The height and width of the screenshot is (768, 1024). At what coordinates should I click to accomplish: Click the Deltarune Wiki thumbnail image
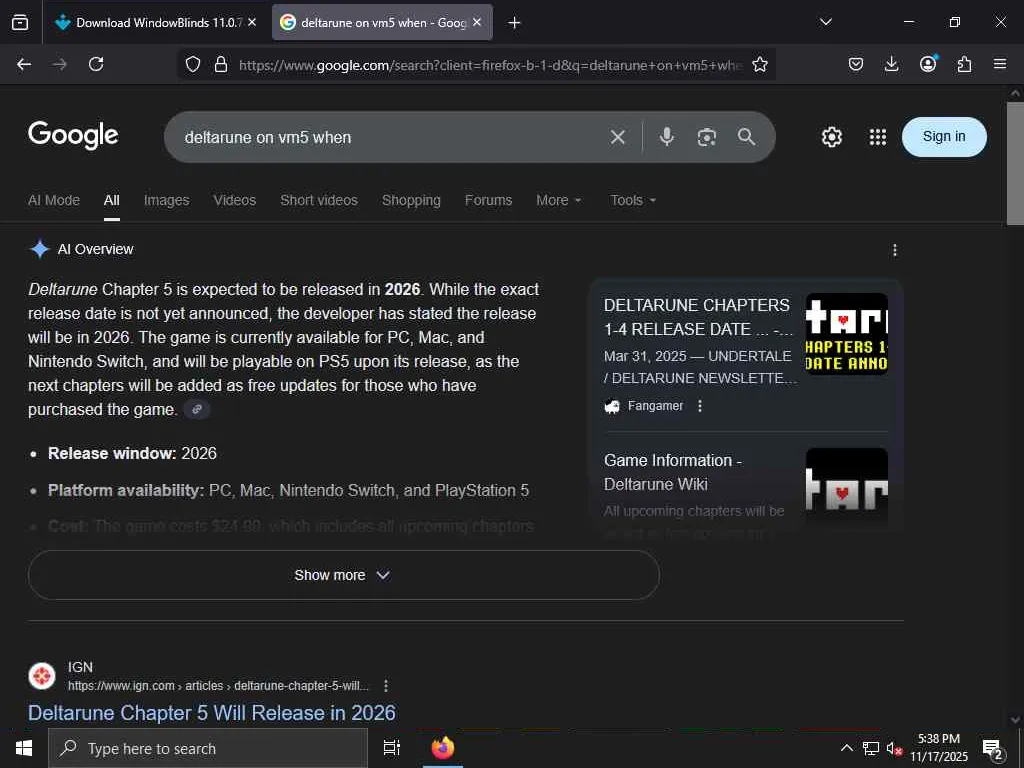coord(846,488)
